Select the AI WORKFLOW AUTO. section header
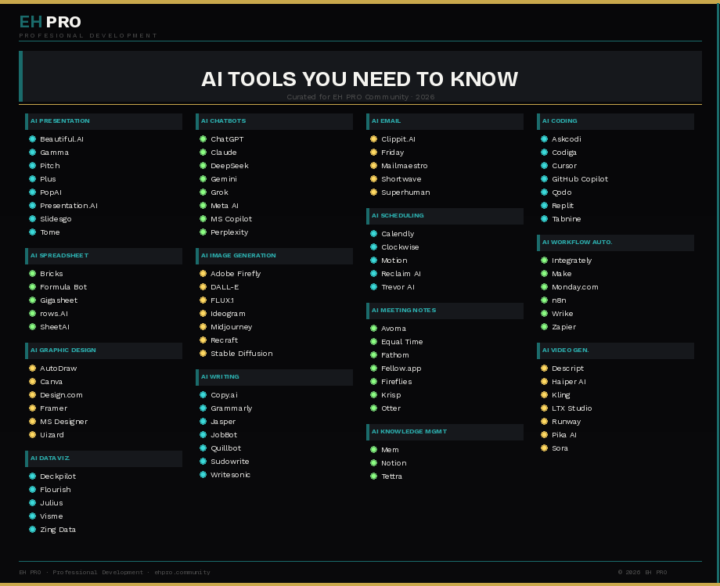Image resolution: width=720 pixels, height=586 pixels. point(615,242)
